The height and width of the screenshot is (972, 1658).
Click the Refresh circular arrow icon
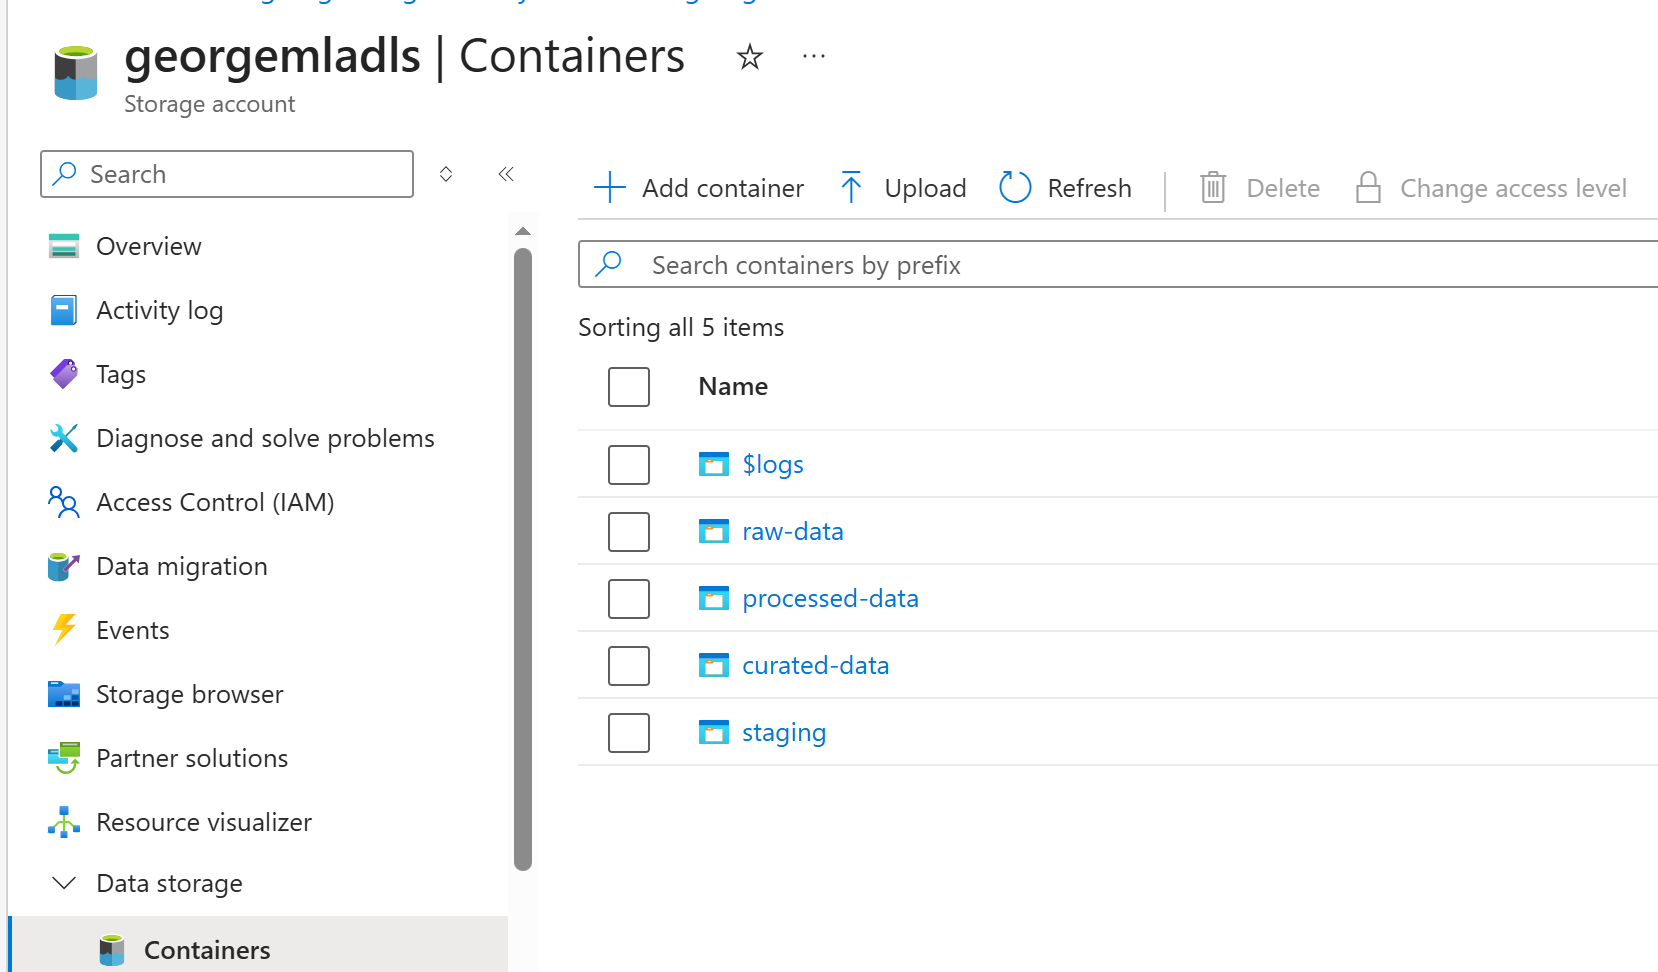point(1015,187)
